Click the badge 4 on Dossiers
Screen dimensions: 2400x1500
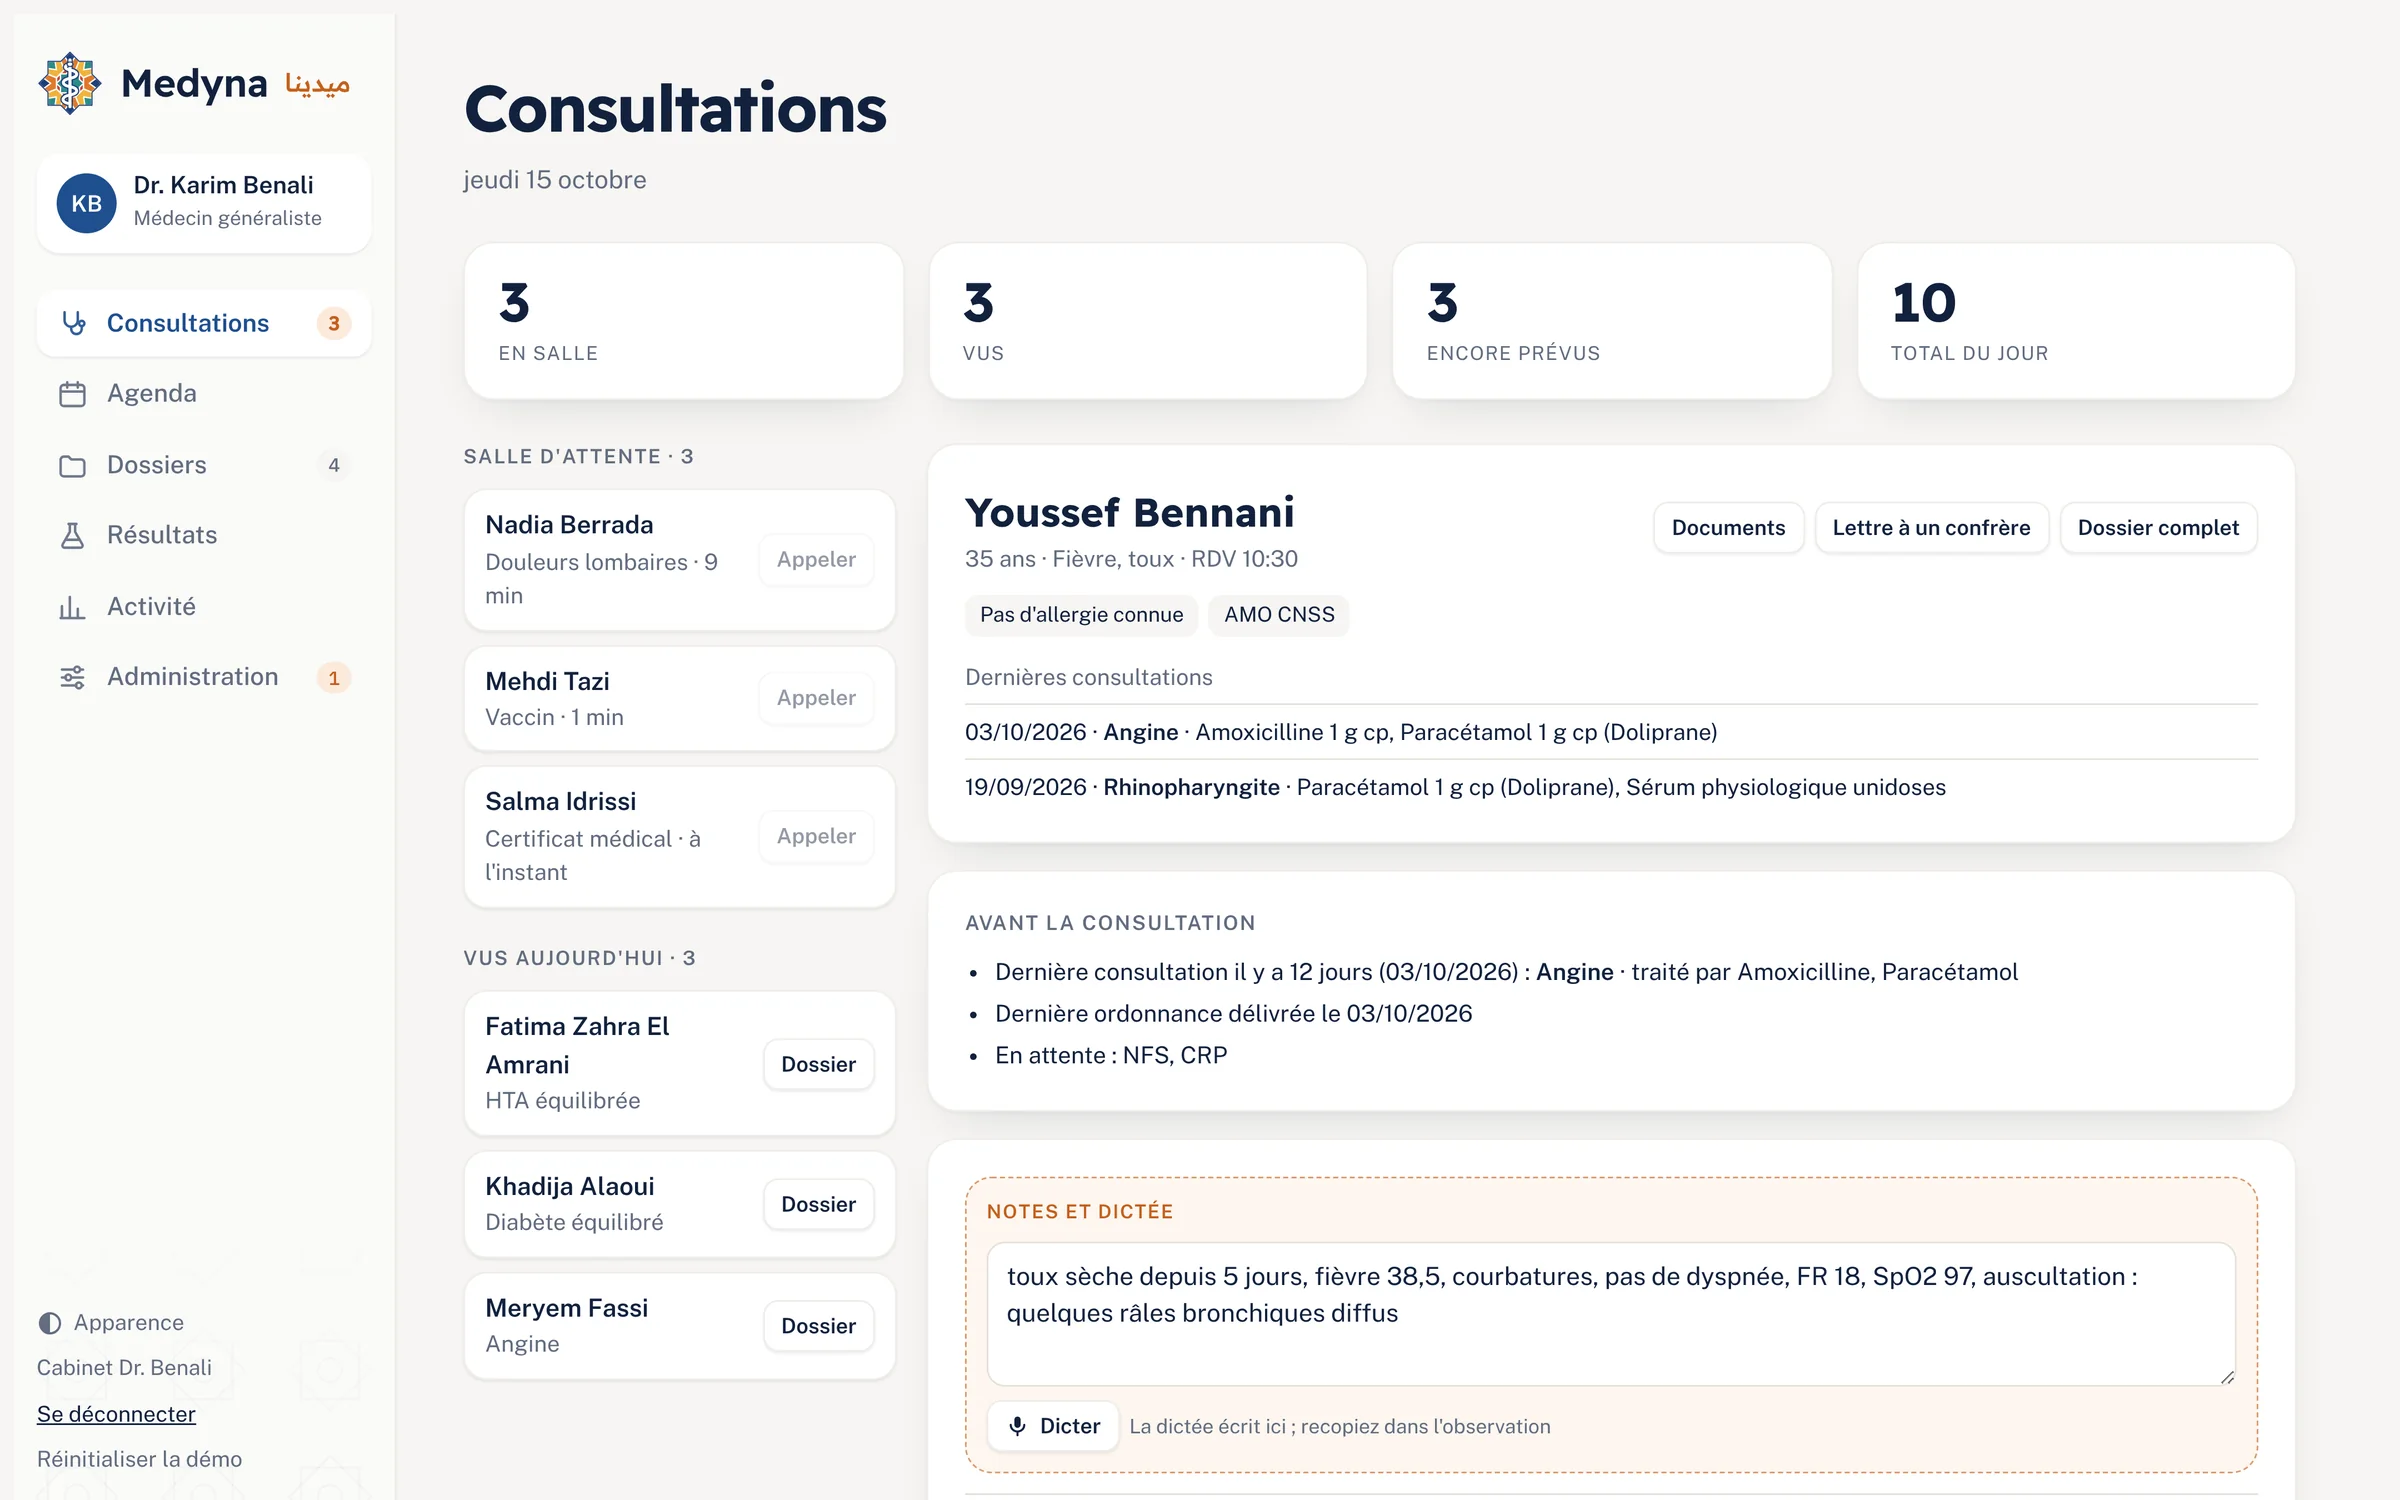point(334,465)
